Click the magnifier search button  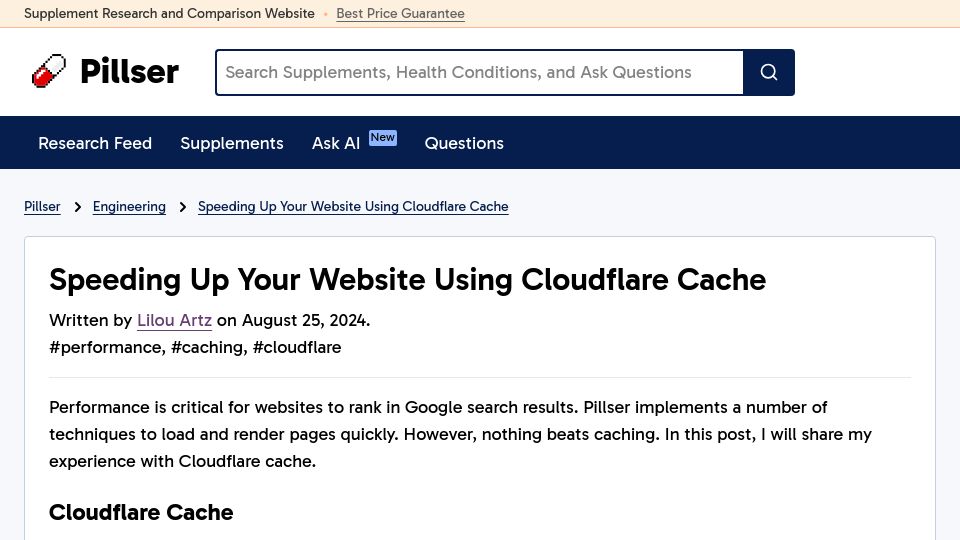coord(769,72)
